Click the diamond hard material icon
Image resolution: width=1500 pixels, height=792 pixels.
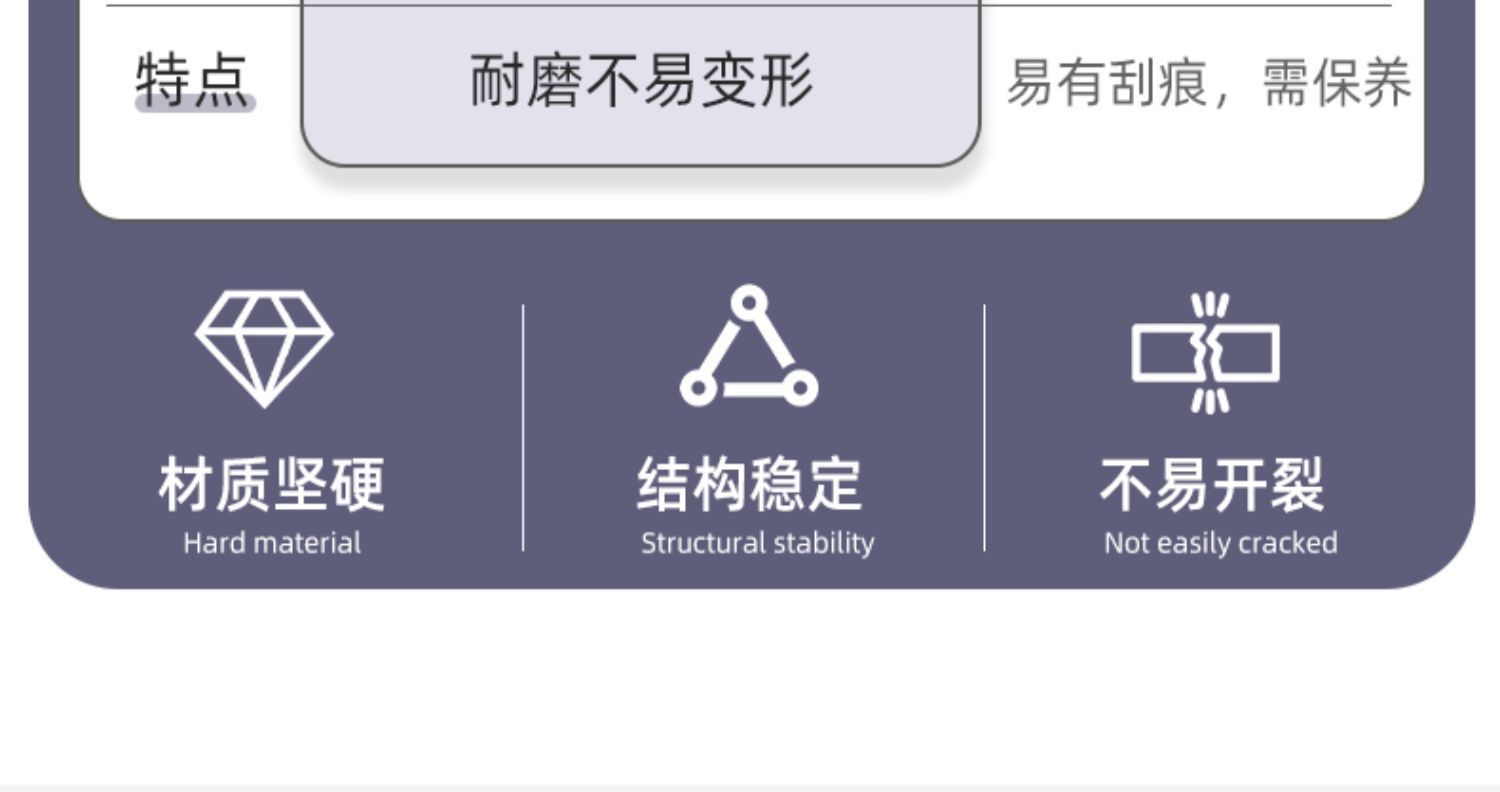pos(264,348)
